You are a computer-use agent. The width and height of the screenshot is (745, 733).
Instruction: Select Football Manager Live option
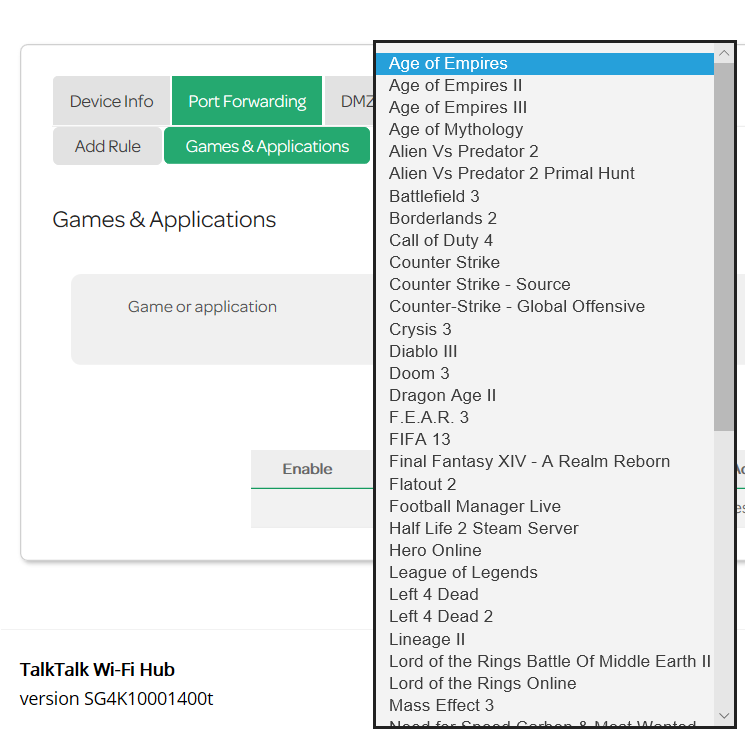coord(545,506)
